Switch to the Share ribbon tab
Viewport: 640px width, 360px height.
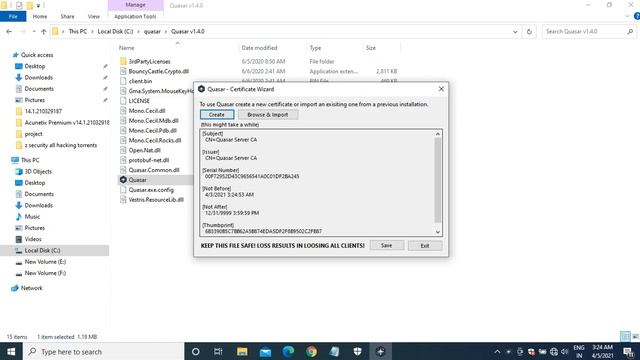coord(67,16)
